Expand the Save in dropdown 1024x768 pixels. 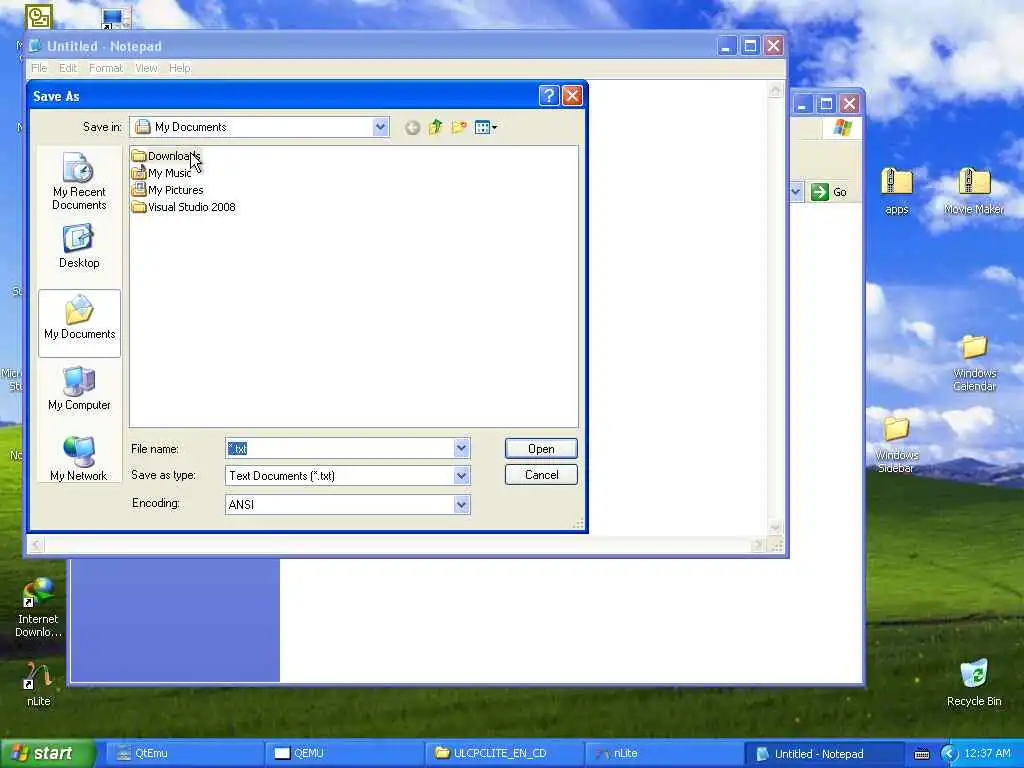tap(380, 127)
